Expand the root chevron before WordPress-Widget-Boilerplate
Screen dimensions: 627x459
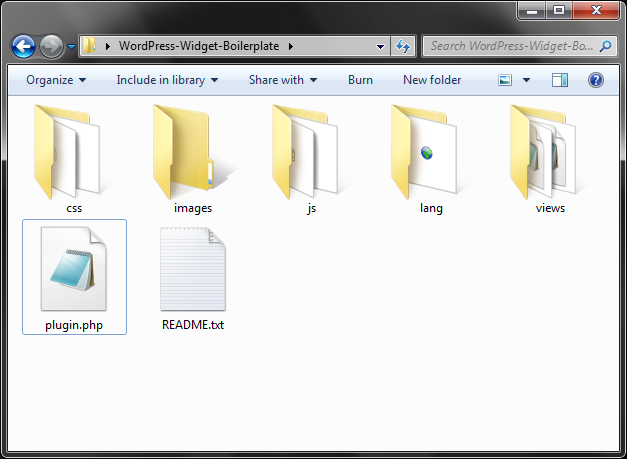[x=107, y=46]
